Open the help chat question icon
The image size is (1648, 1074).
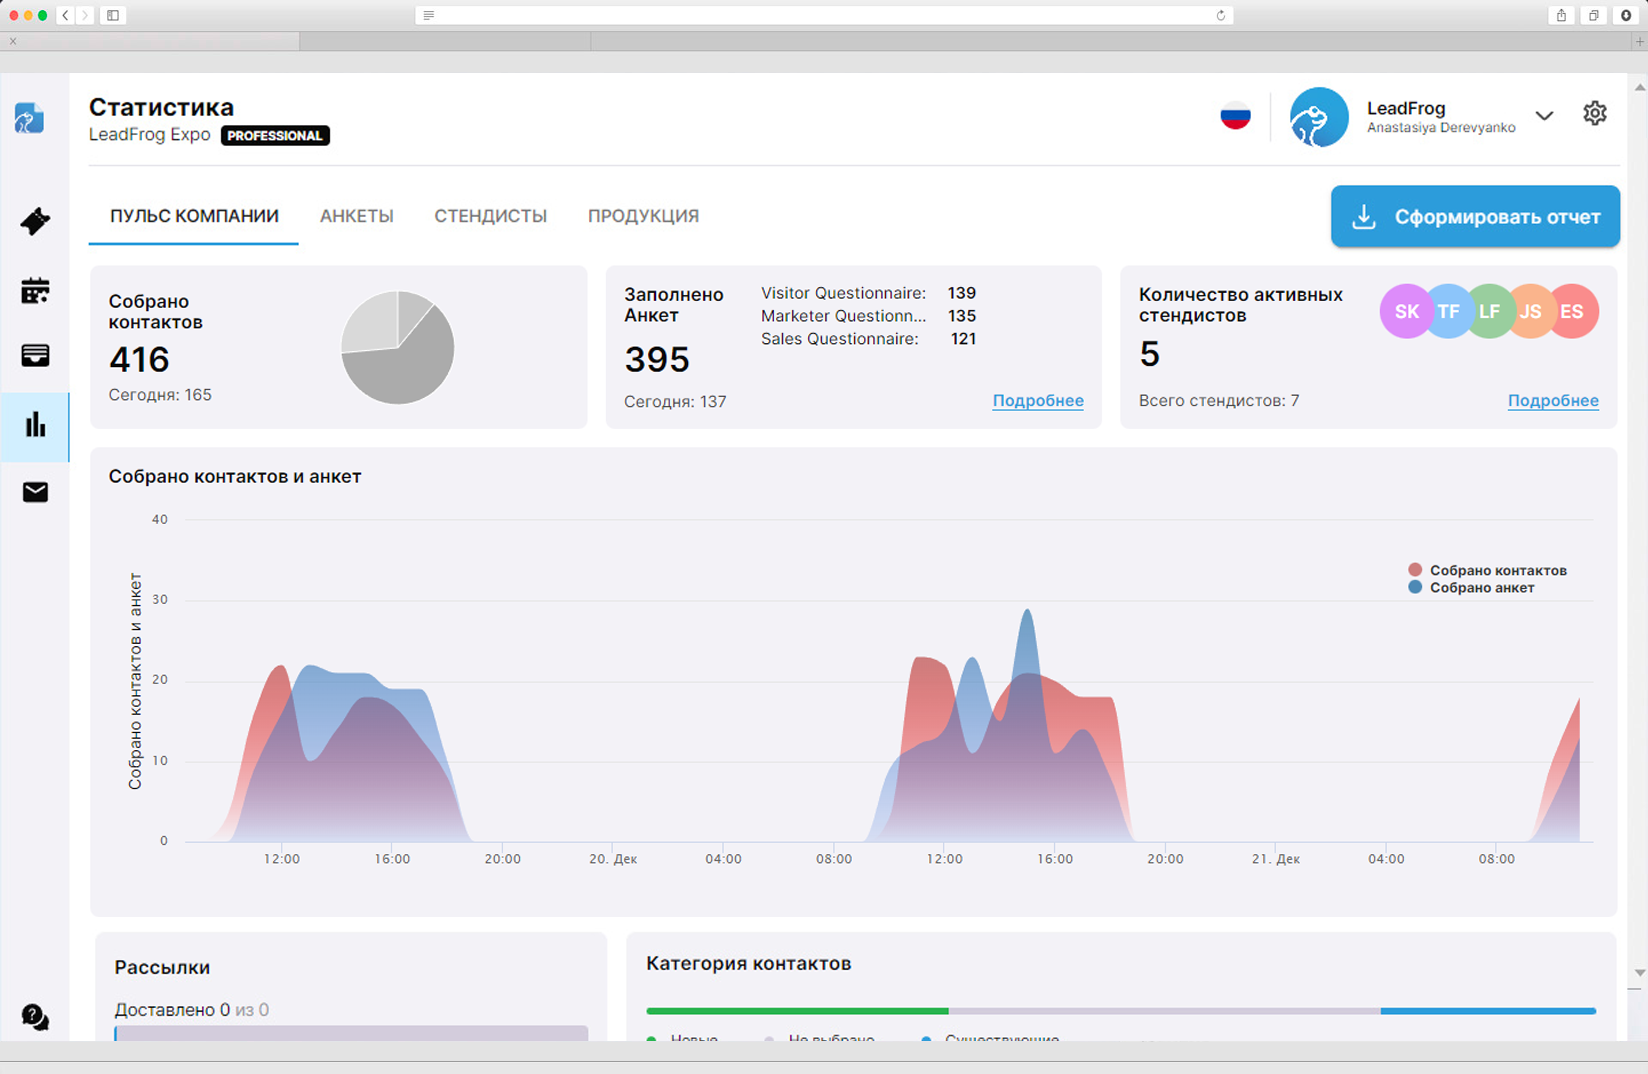pos(35,1017)
